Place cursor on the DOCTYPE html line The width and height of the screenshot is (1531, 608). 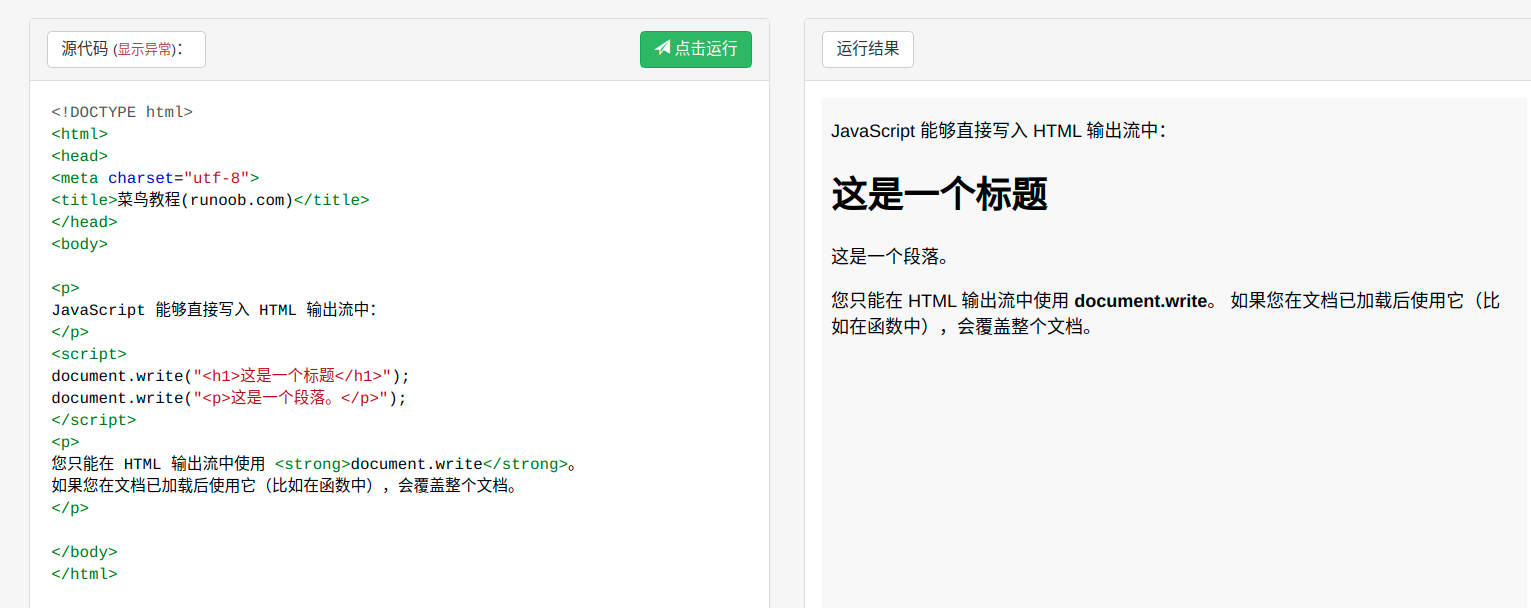[x=122, y=112]
